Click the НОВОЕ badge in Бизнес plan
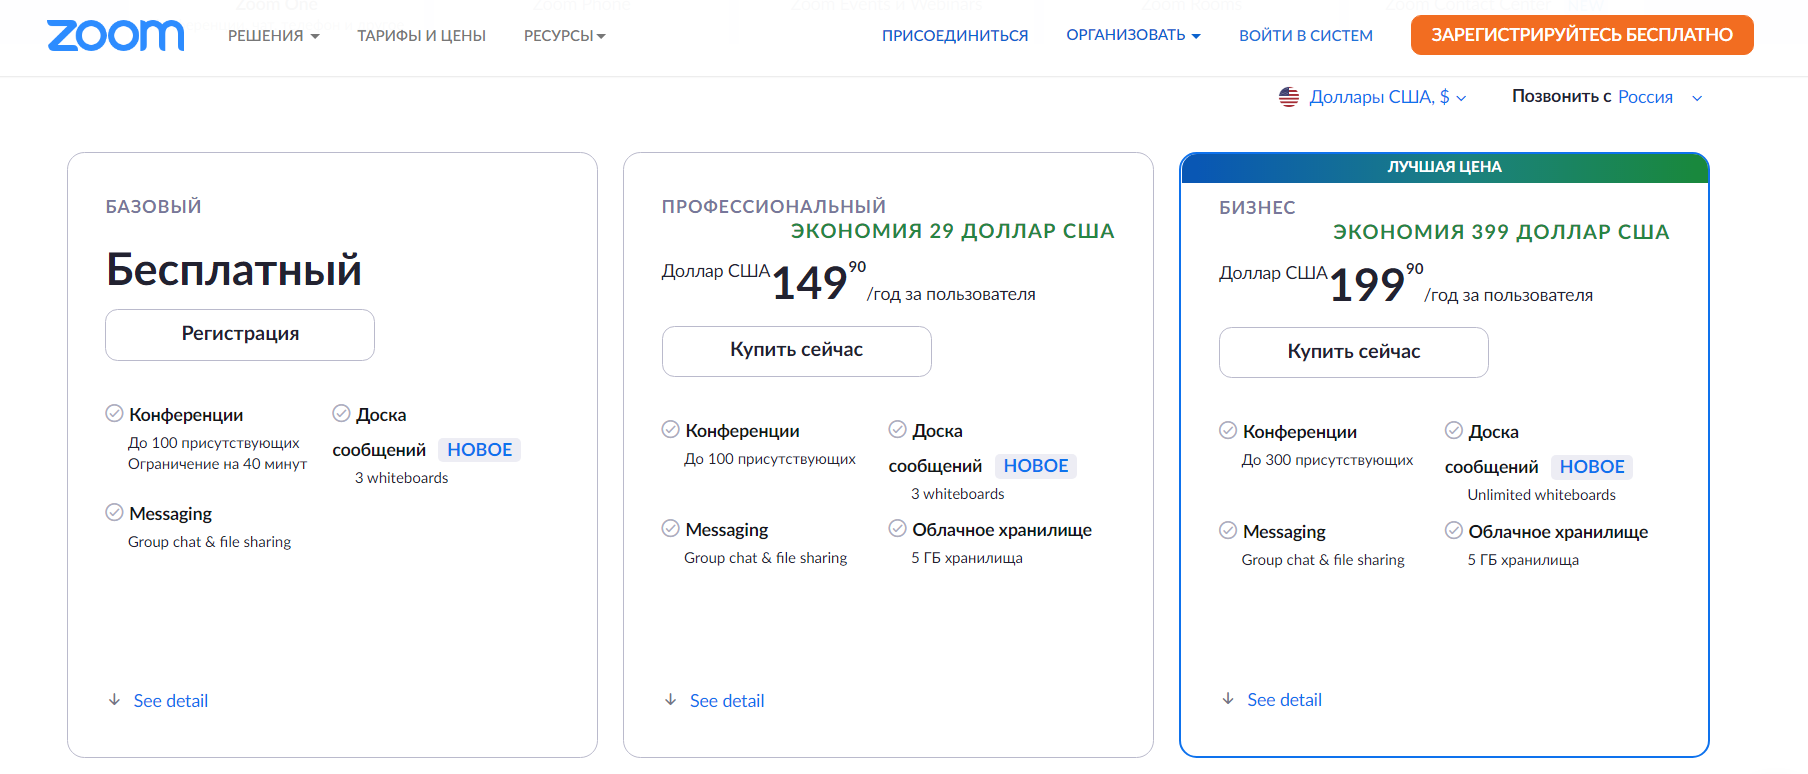Viewport: 1808px width, 774px height. (1592, 467)
